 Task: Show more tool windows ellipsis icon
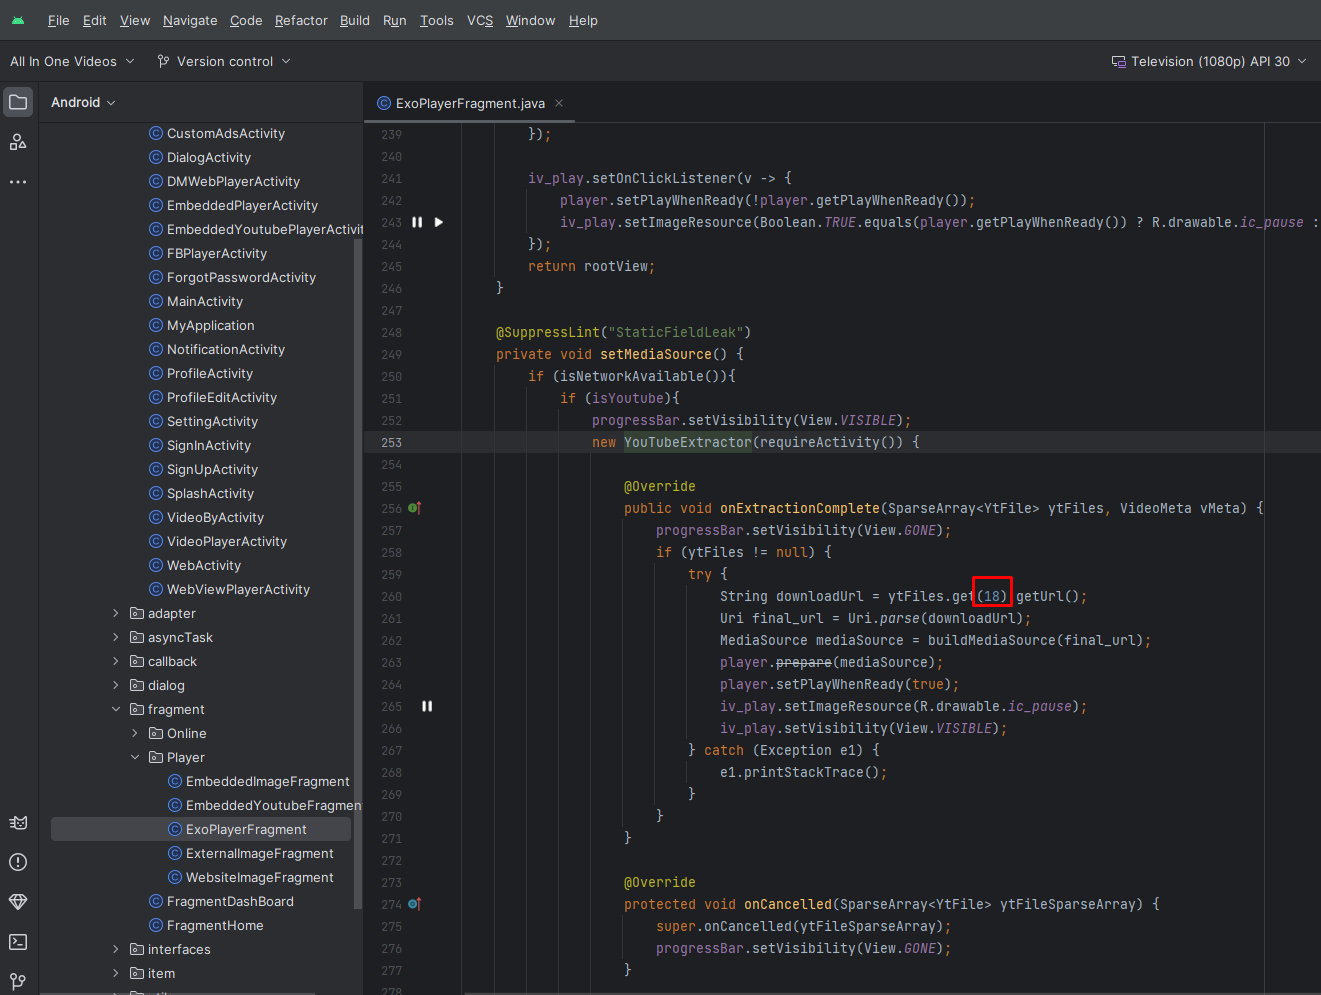[18, 182]
